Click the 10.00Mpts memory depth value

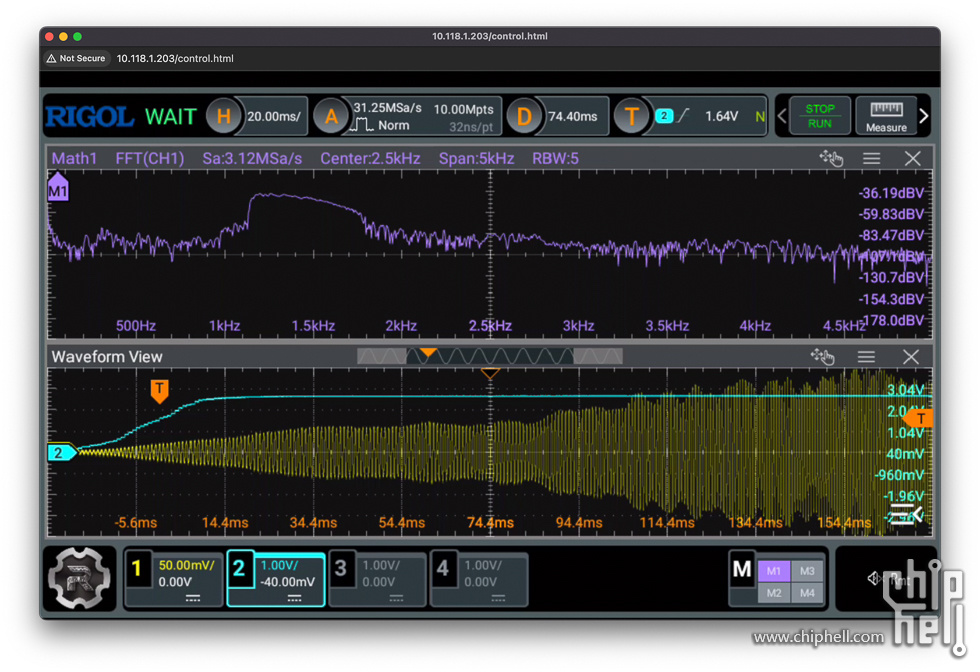tap(463, 109)
